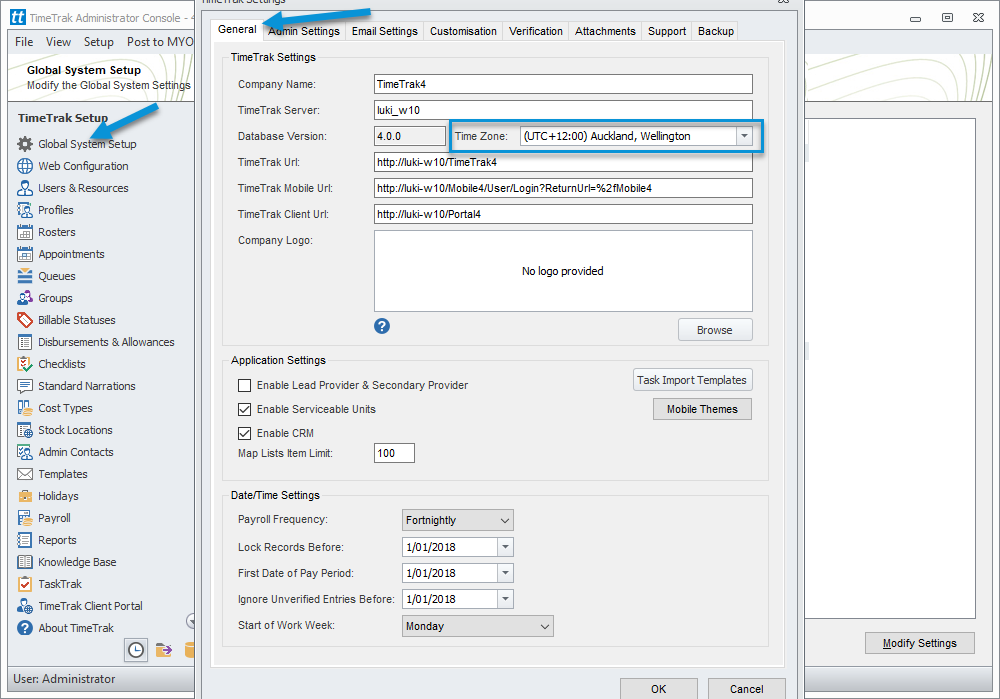The height and width of the screenshot is (699, 1000).
Task: Open the Setup menu in Administrator Console
Action: (99, 42)
